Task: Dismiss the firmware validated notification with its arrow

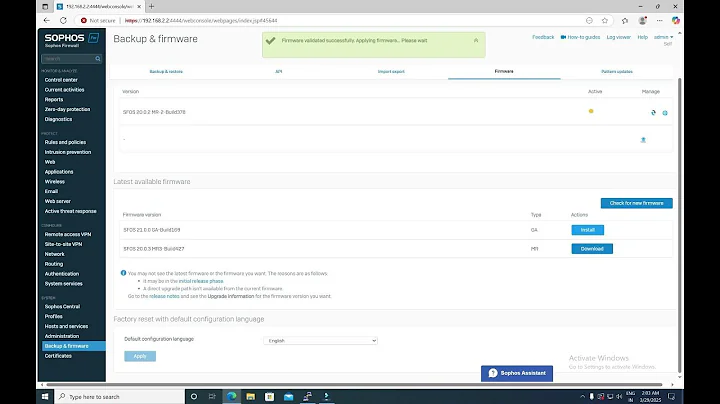Action: click(476, 40)
